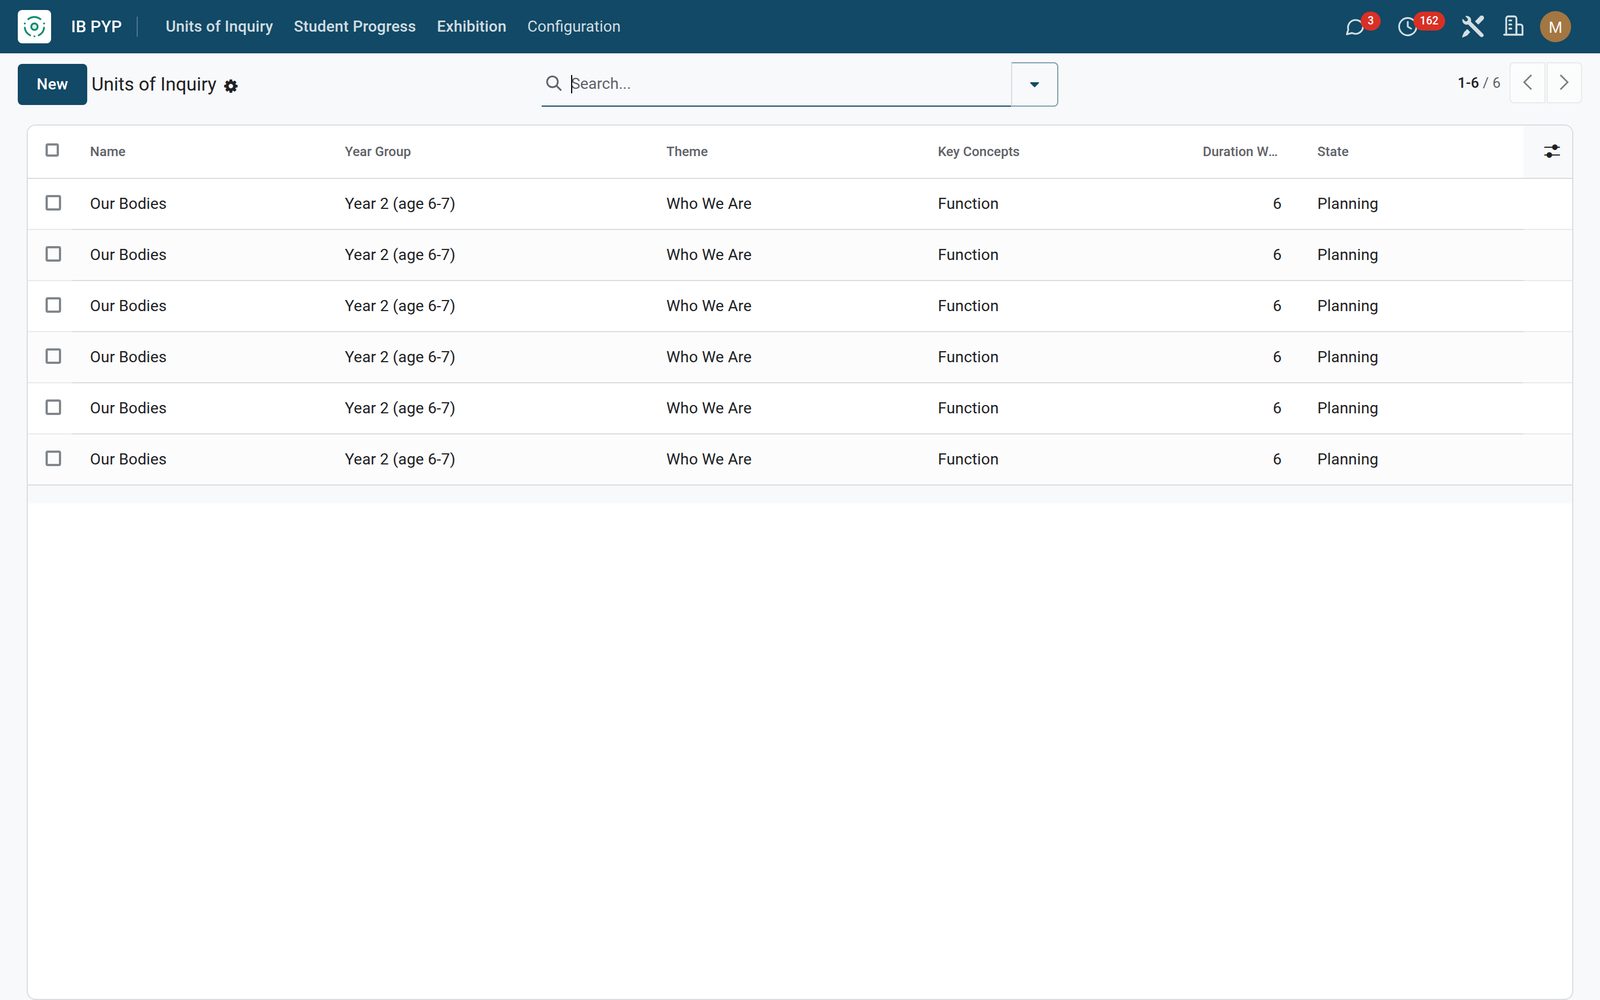Open the activities clock icon
The image size is (1600, 1000).
[1408, 27]
